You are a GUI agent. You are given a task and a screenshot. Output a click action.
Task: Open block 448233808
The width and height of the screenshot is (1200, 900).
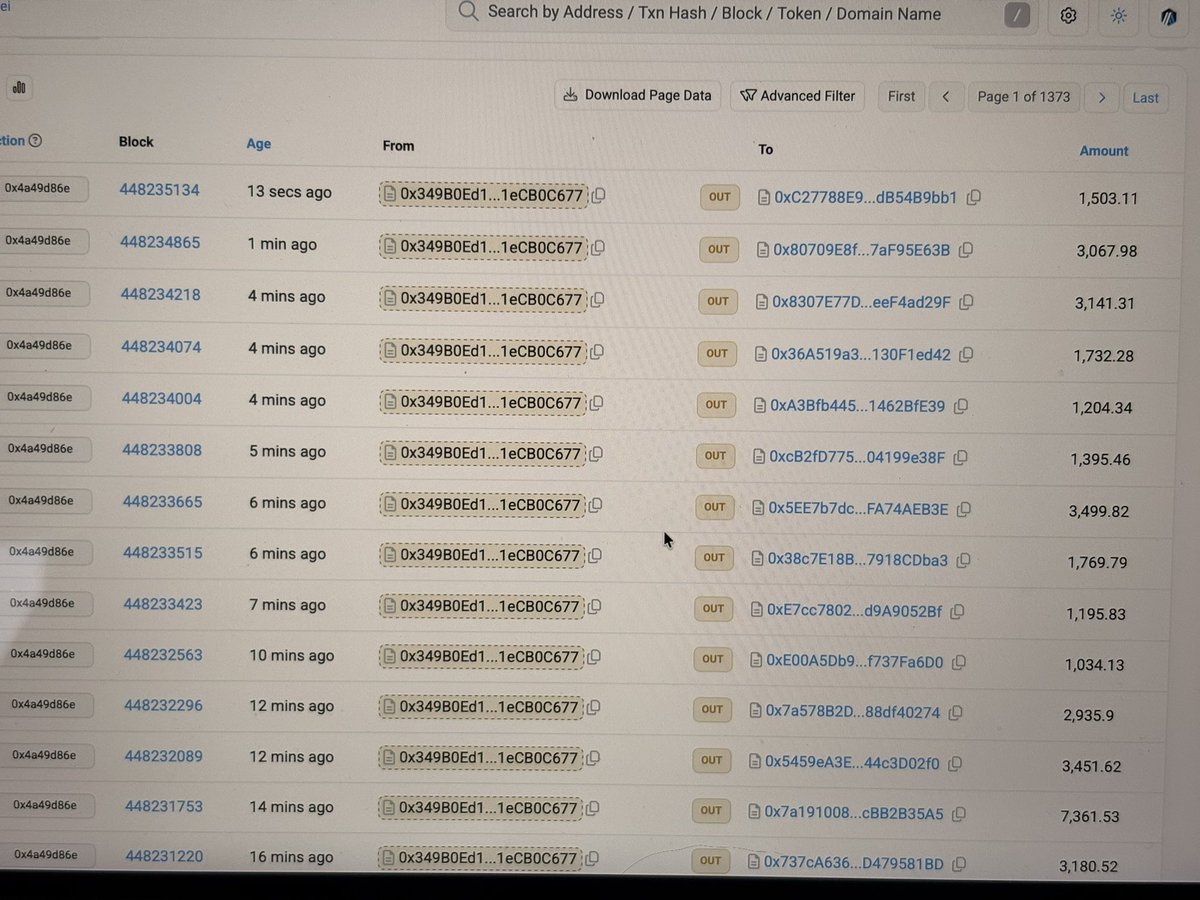click(162, 450)
